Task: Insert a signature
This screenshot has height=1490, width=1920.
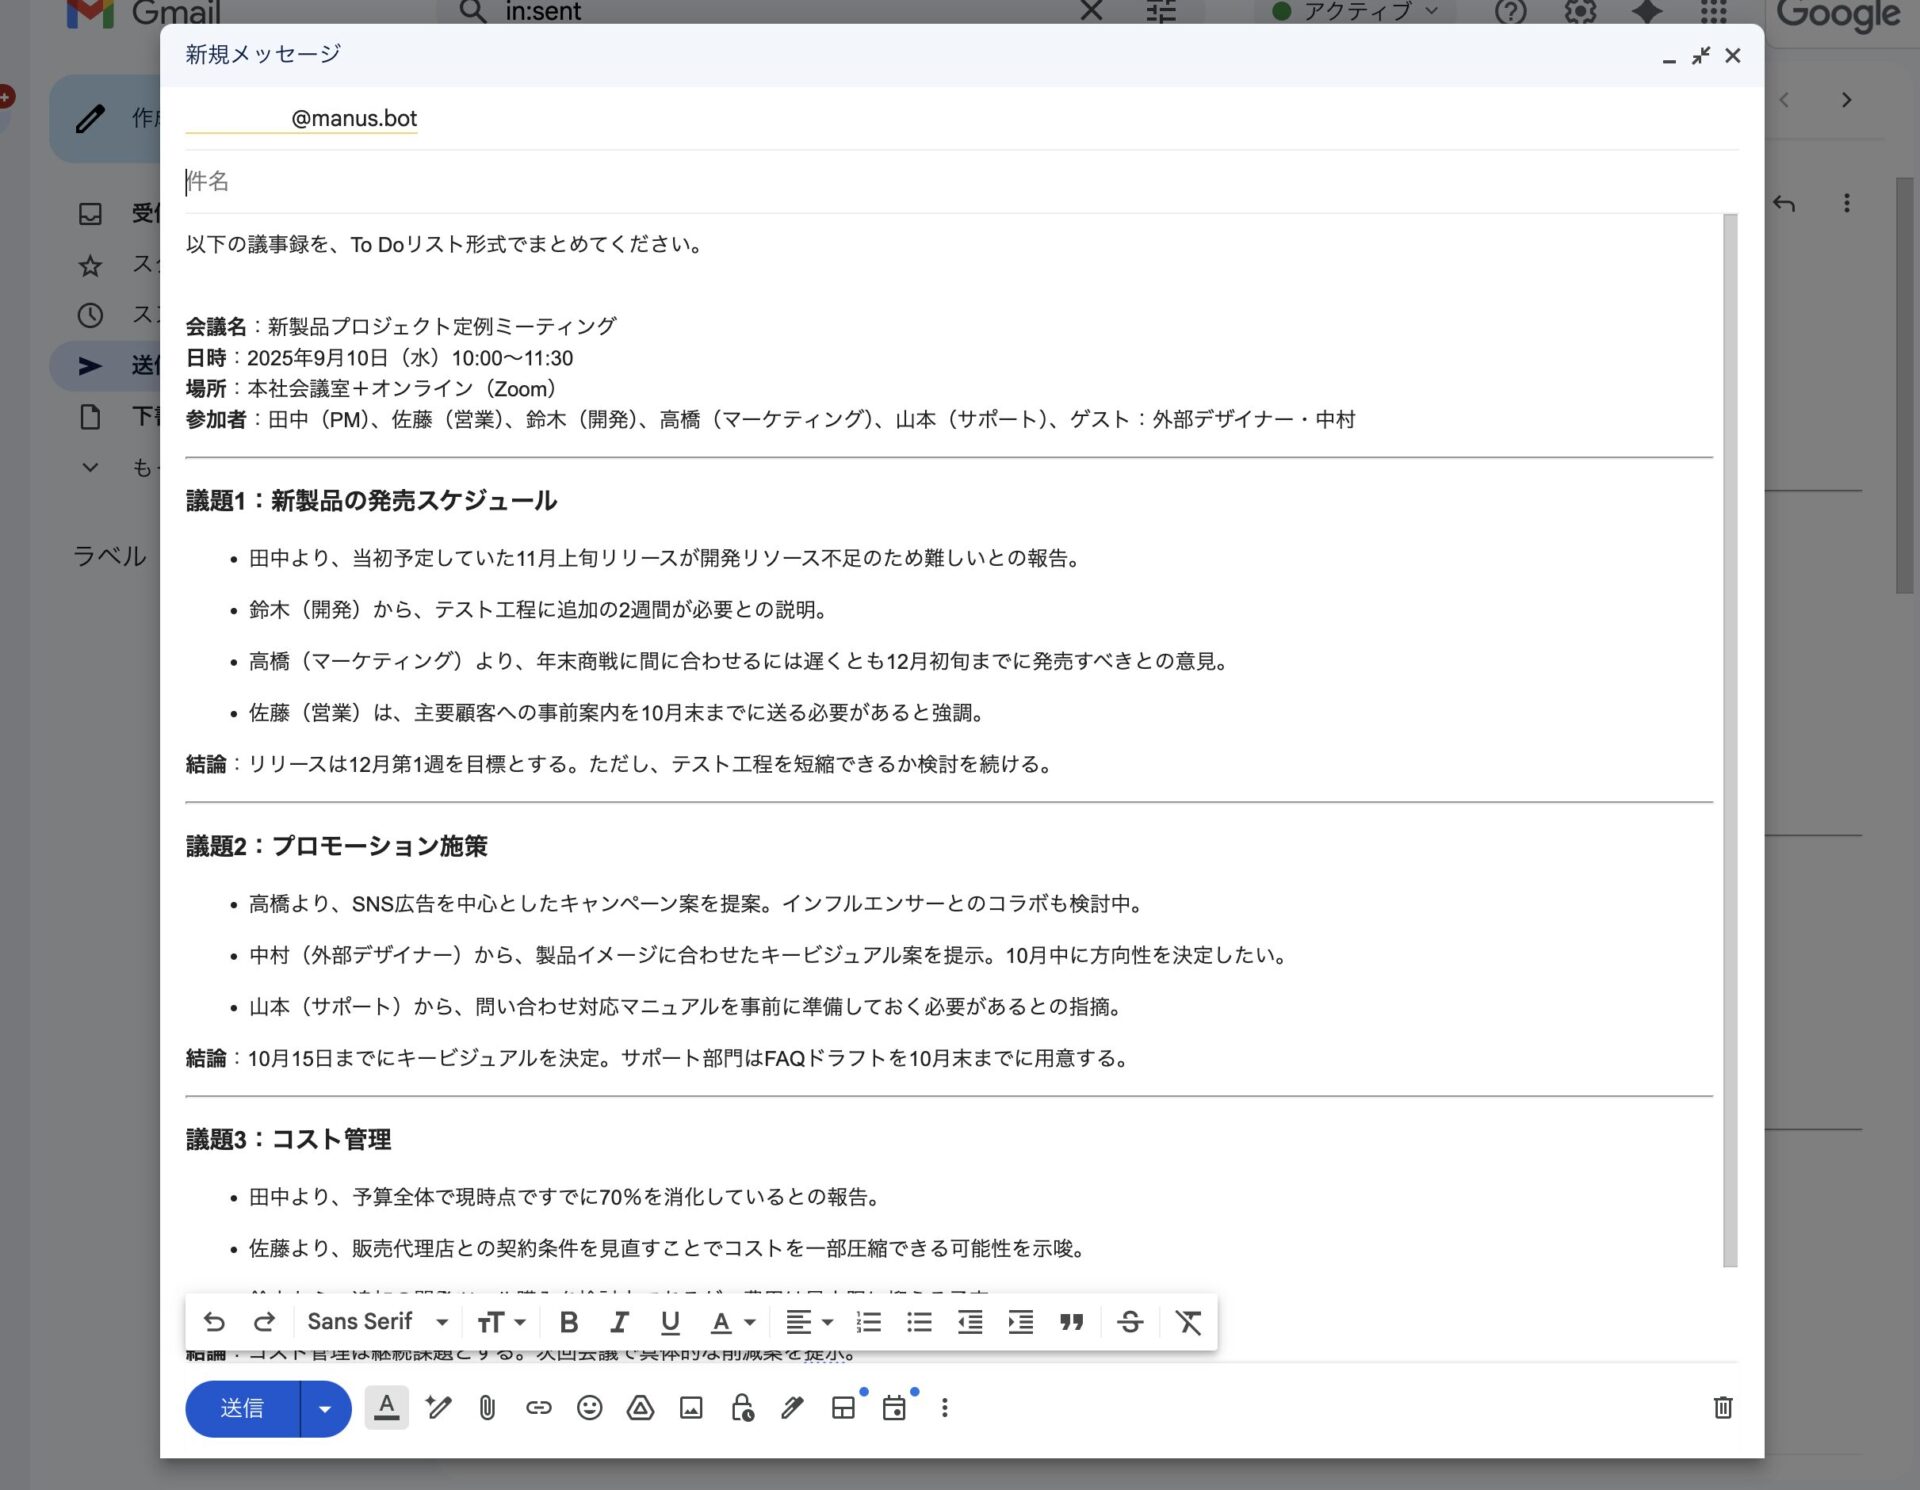Action: (x=791, y=1408)
